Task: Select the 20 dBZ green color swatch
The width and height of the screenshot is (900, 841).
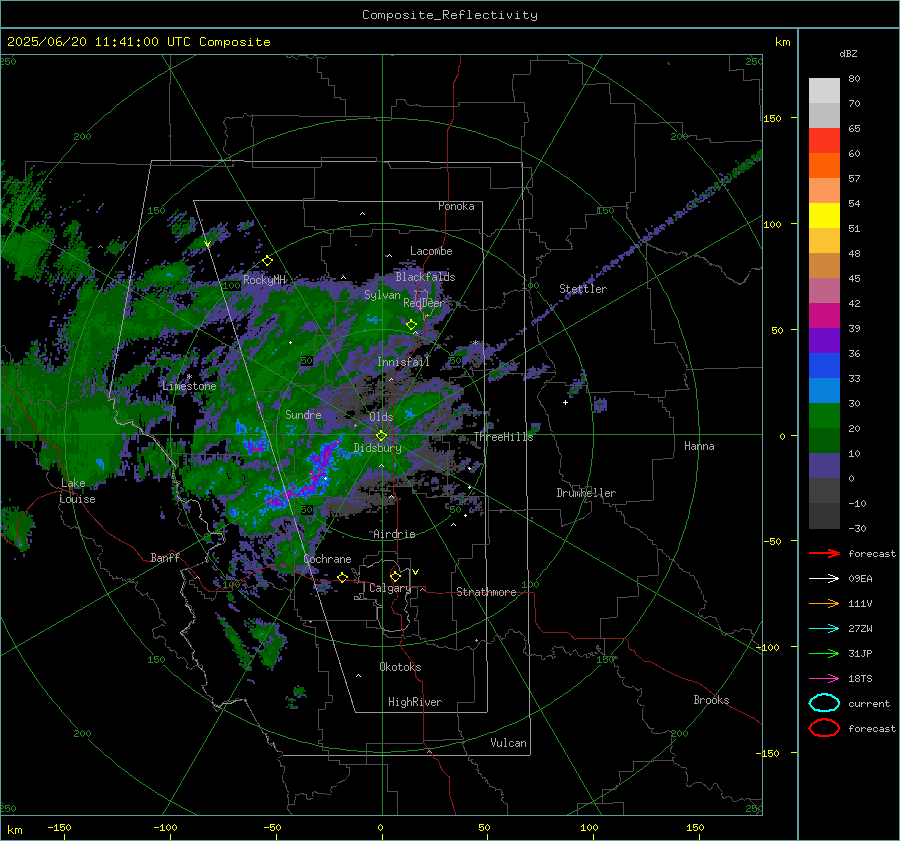Action: 824,416
